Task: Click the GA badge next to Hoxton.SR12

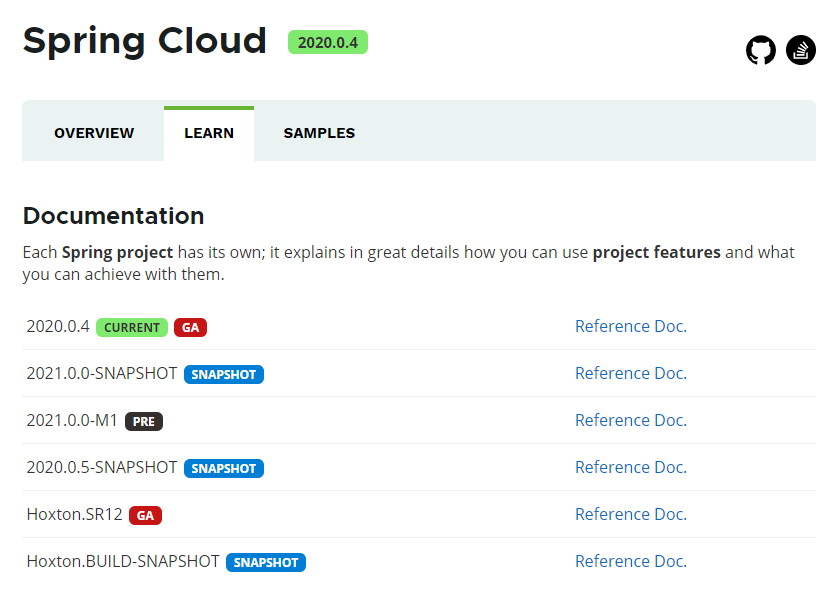Action: 145,515
